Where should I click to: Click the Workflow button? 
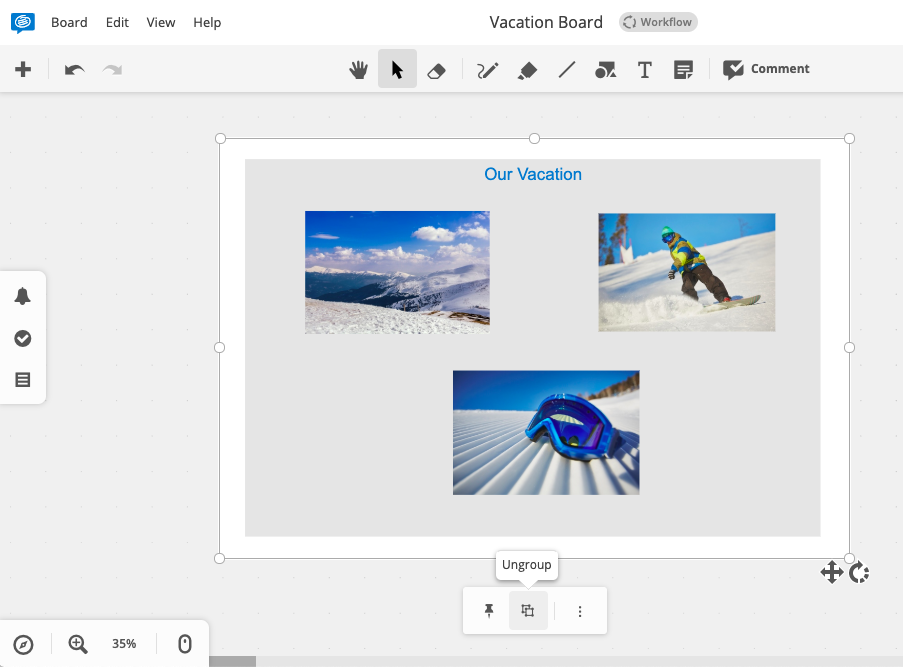(658, 22)
